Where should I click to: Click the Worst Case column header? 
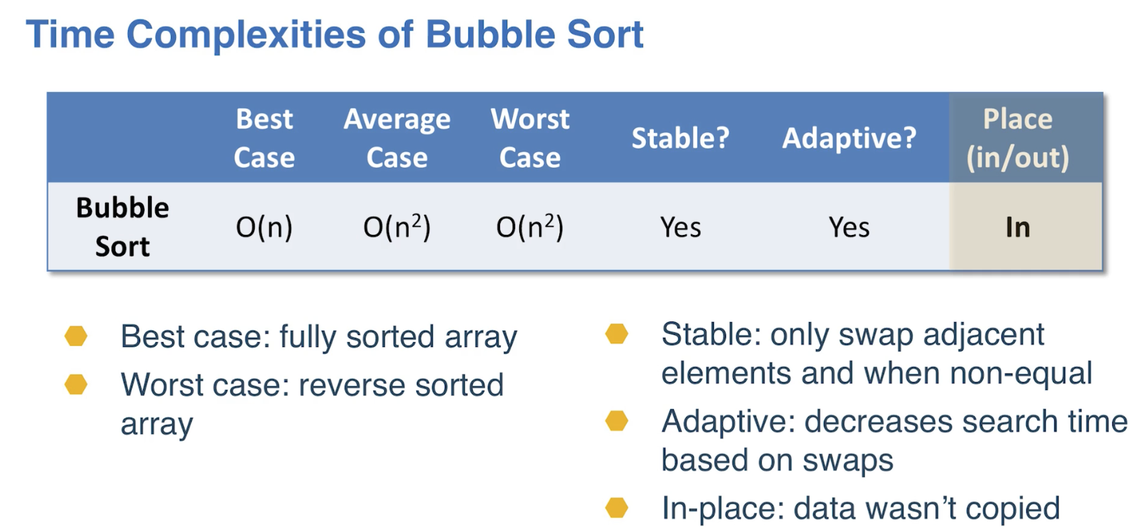530,138
